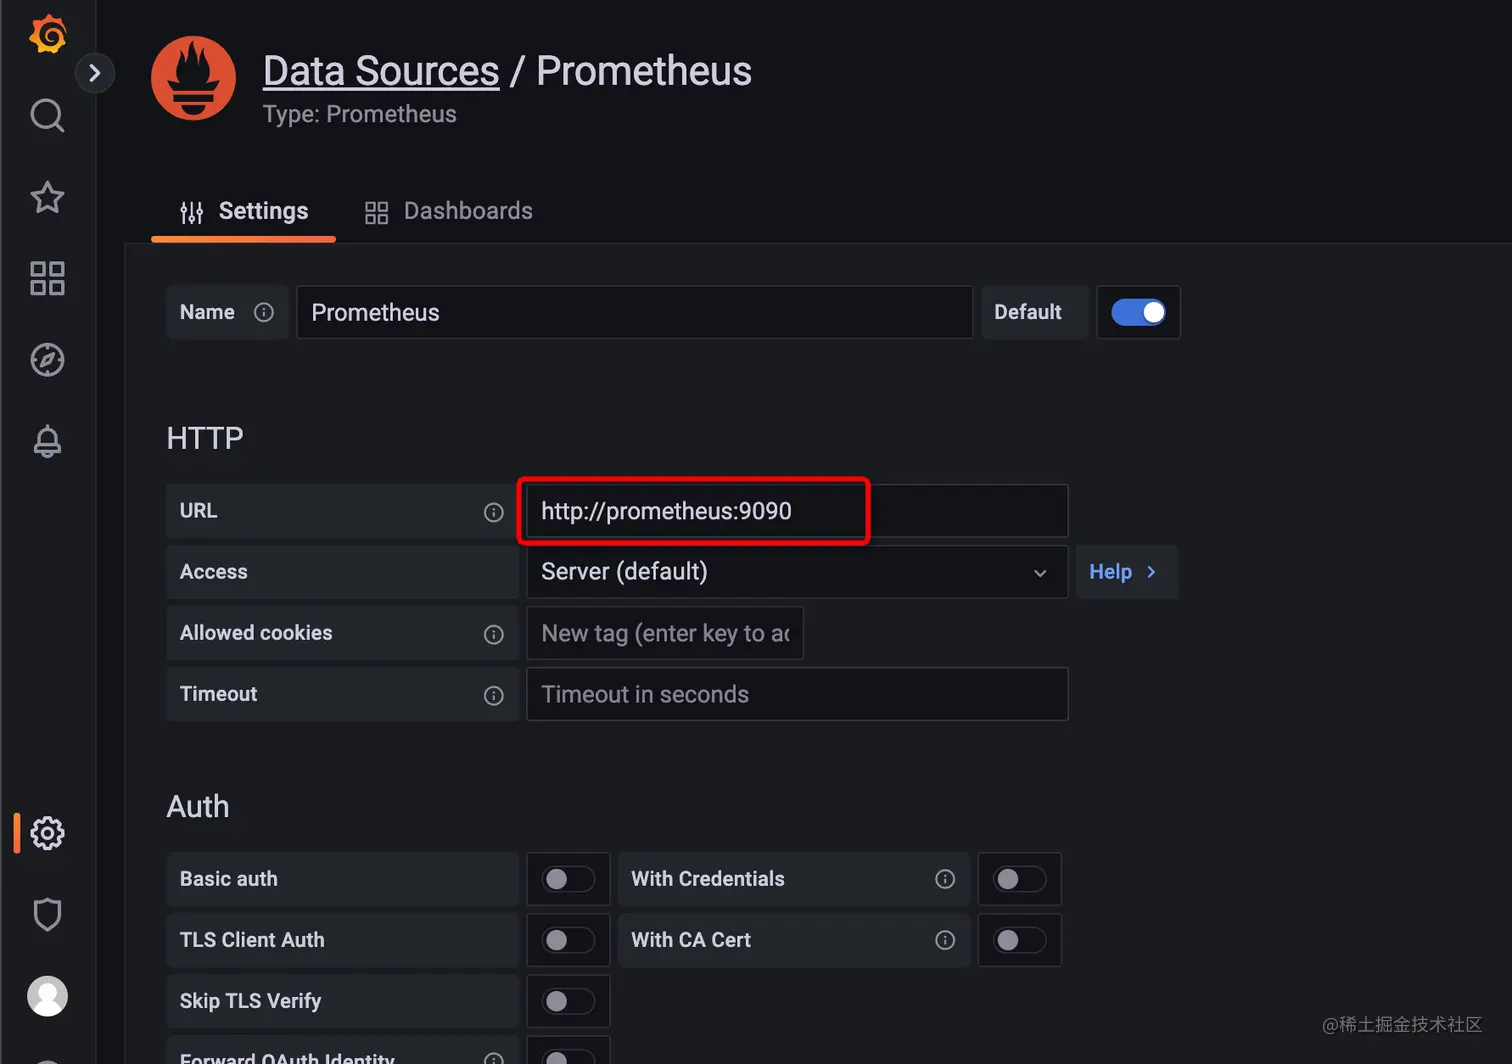Enable the Skip TLS Verify switch
1512x1064 pixels.
[x=567, y=1001]
